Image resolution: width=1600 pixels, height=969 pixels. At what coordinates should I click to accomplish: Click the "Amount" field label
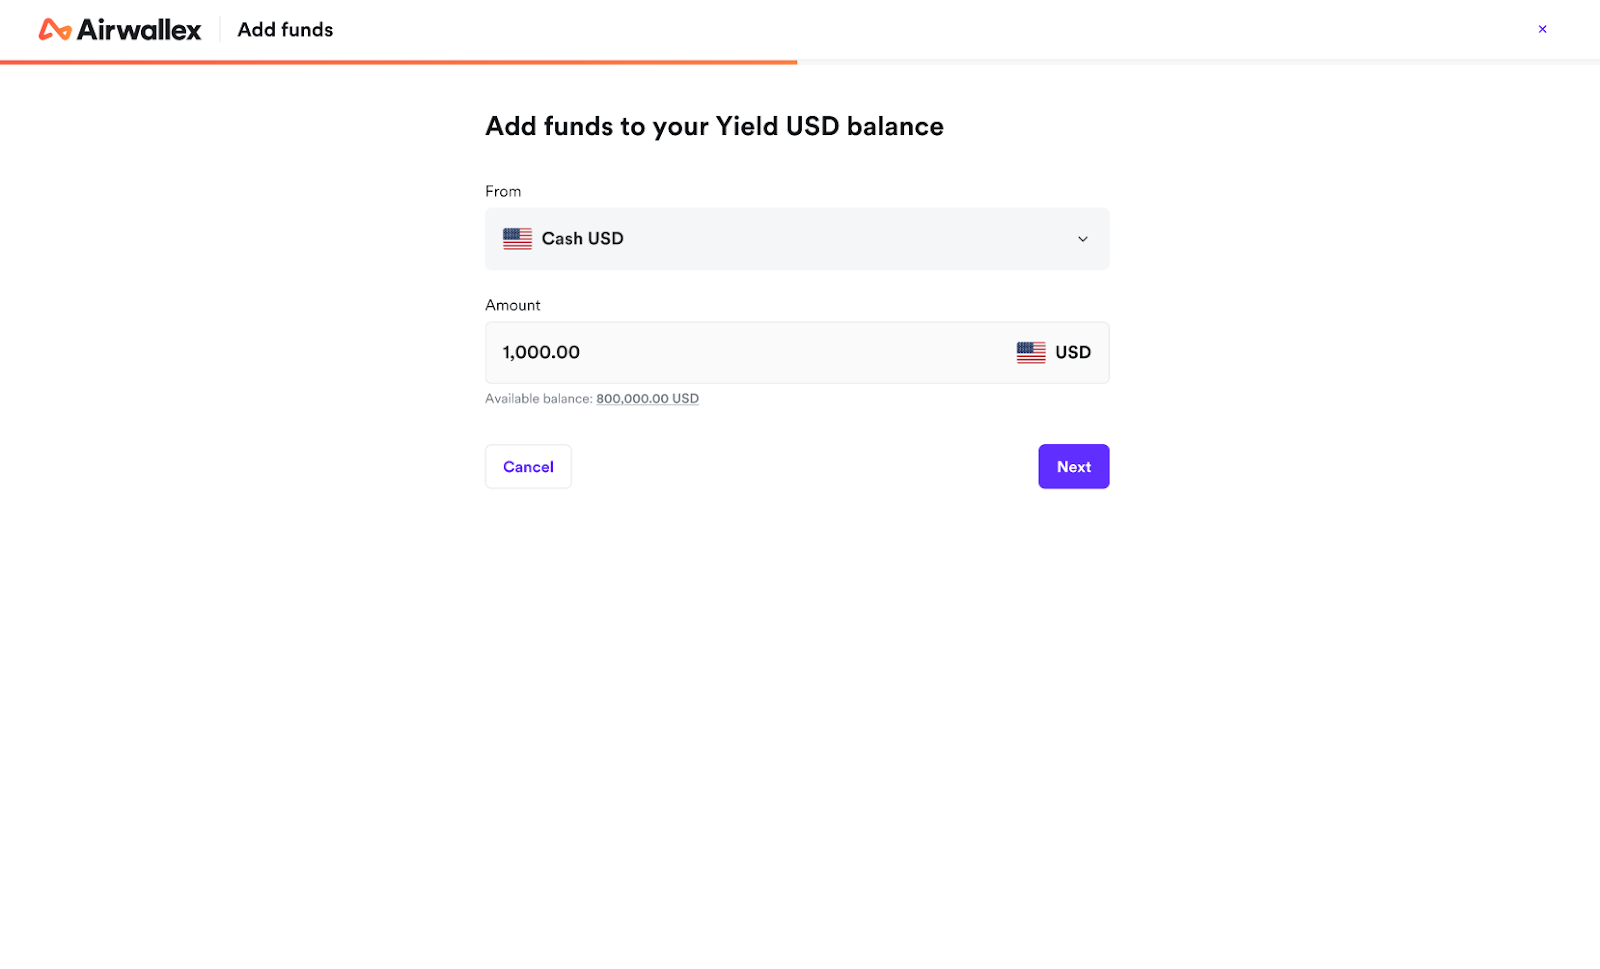(512, 305)
